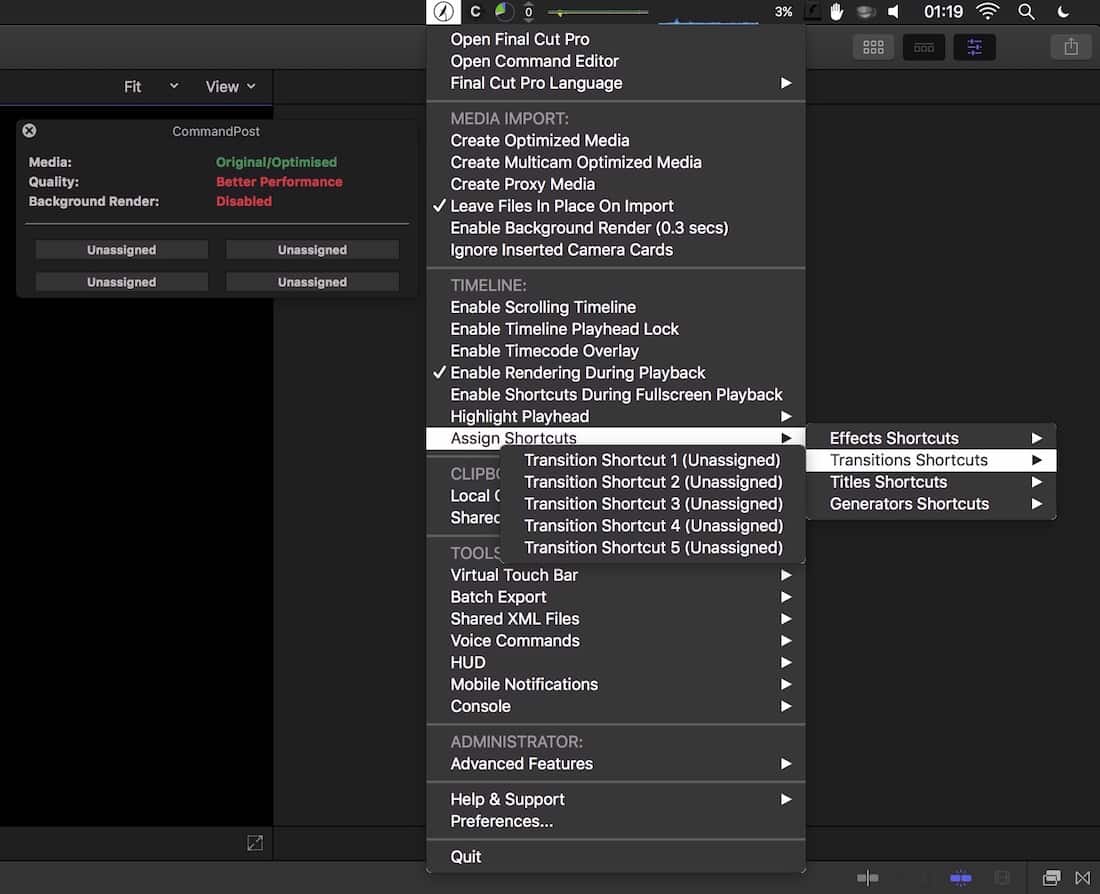Open the Fit zoom dropdown

click(x=151, y=86)
